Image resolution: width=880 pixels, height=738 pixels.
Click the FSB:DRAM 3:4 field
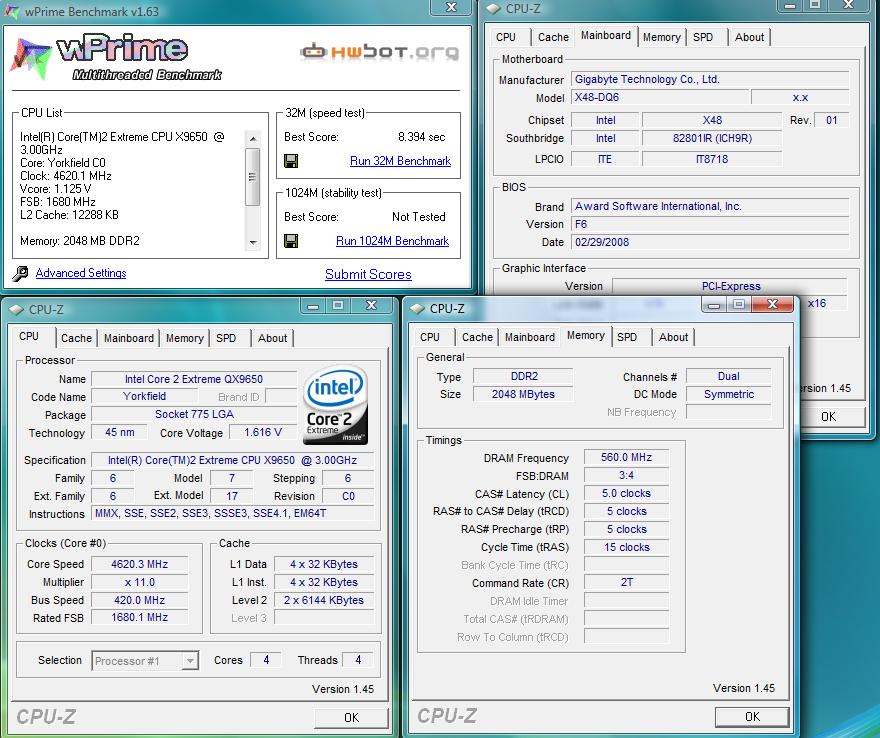[626, 475]
